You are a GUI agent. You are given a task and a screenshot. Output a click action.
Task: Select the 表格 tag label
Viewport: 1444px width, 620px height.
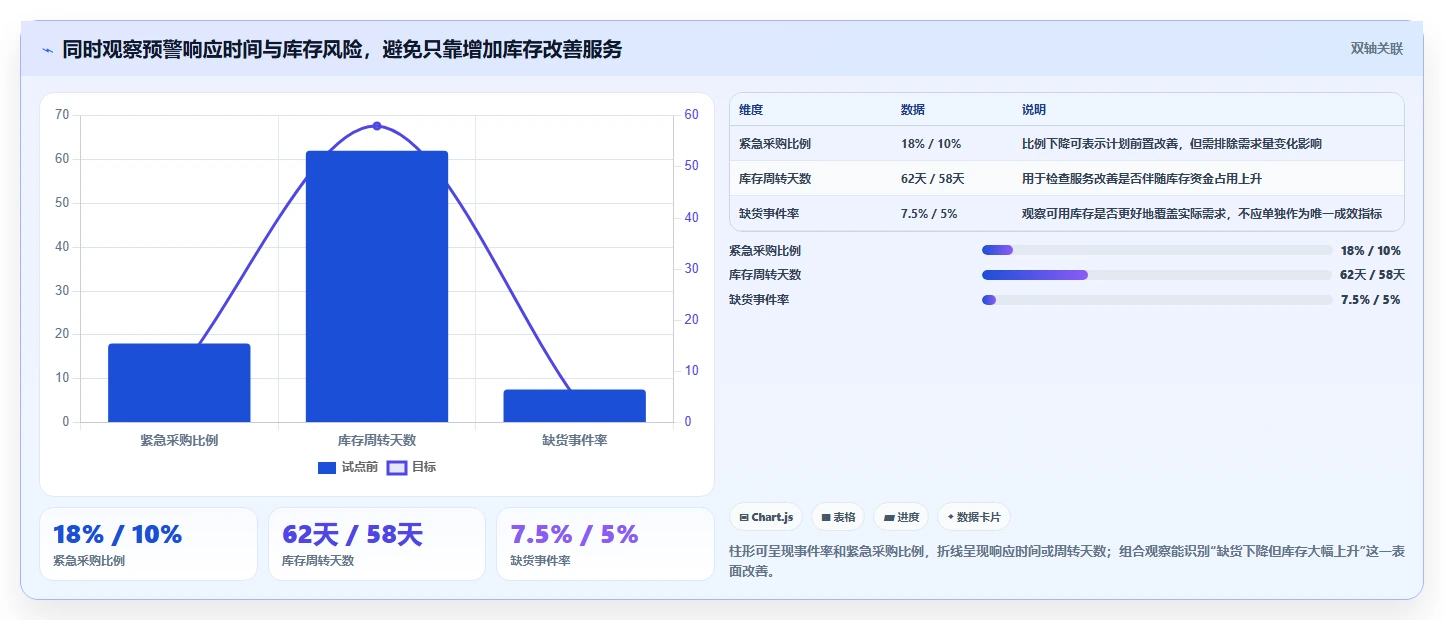[x=844, y=518]
